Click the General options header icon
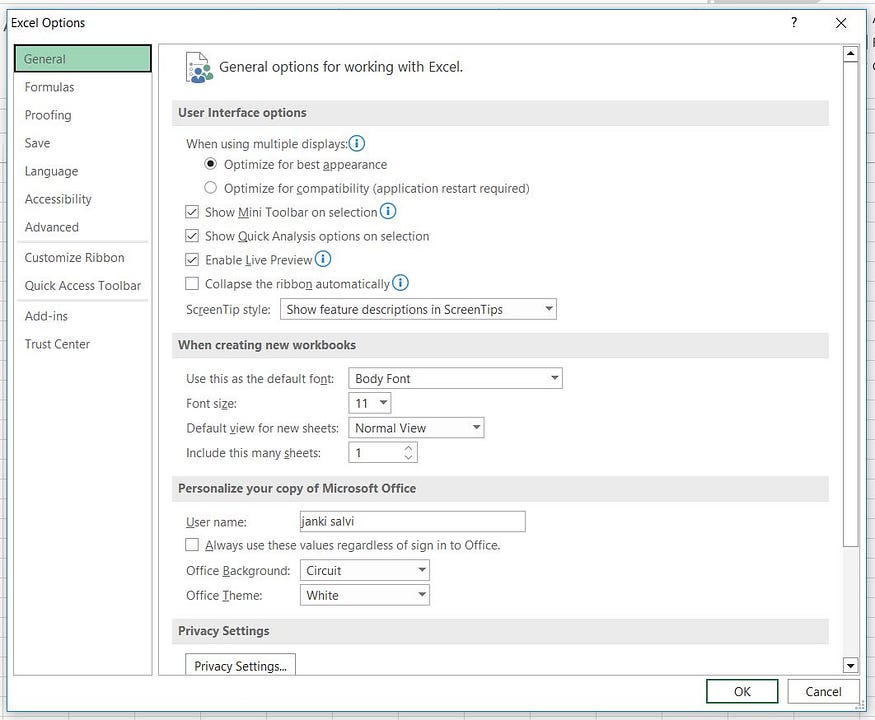Screen dimensions: 875x720 coord(199,68)
